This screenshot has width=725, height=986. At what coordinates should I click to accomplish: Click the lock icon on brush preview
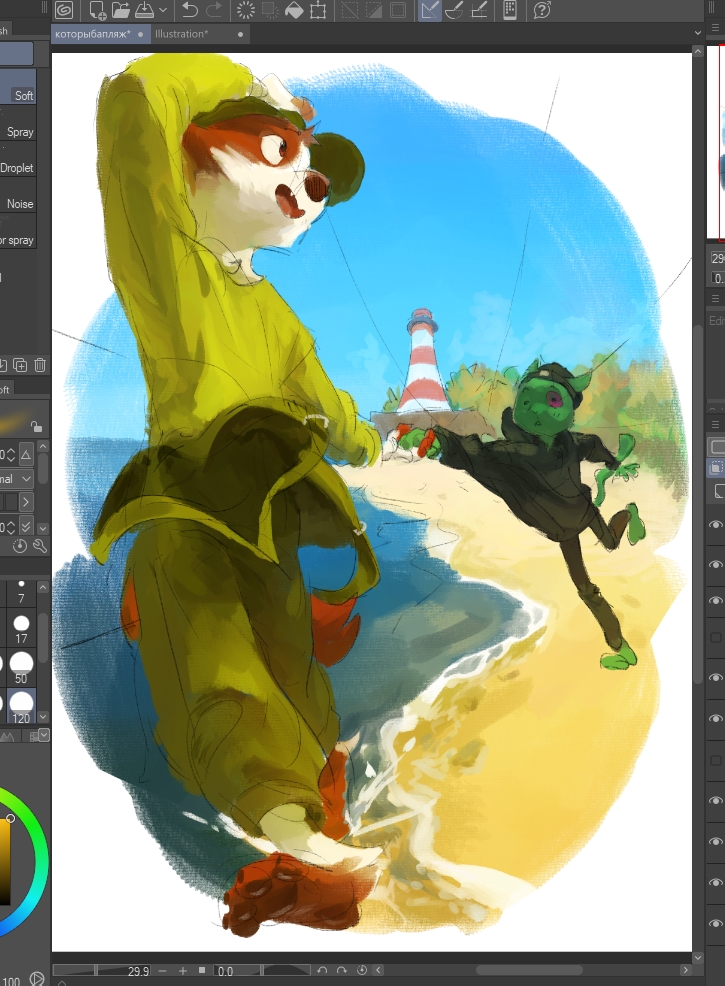[x=36, y=427]
